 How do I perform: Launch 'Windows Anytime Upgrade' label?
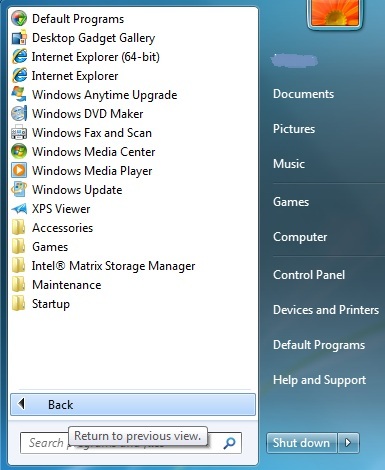[x=105, y=95]
